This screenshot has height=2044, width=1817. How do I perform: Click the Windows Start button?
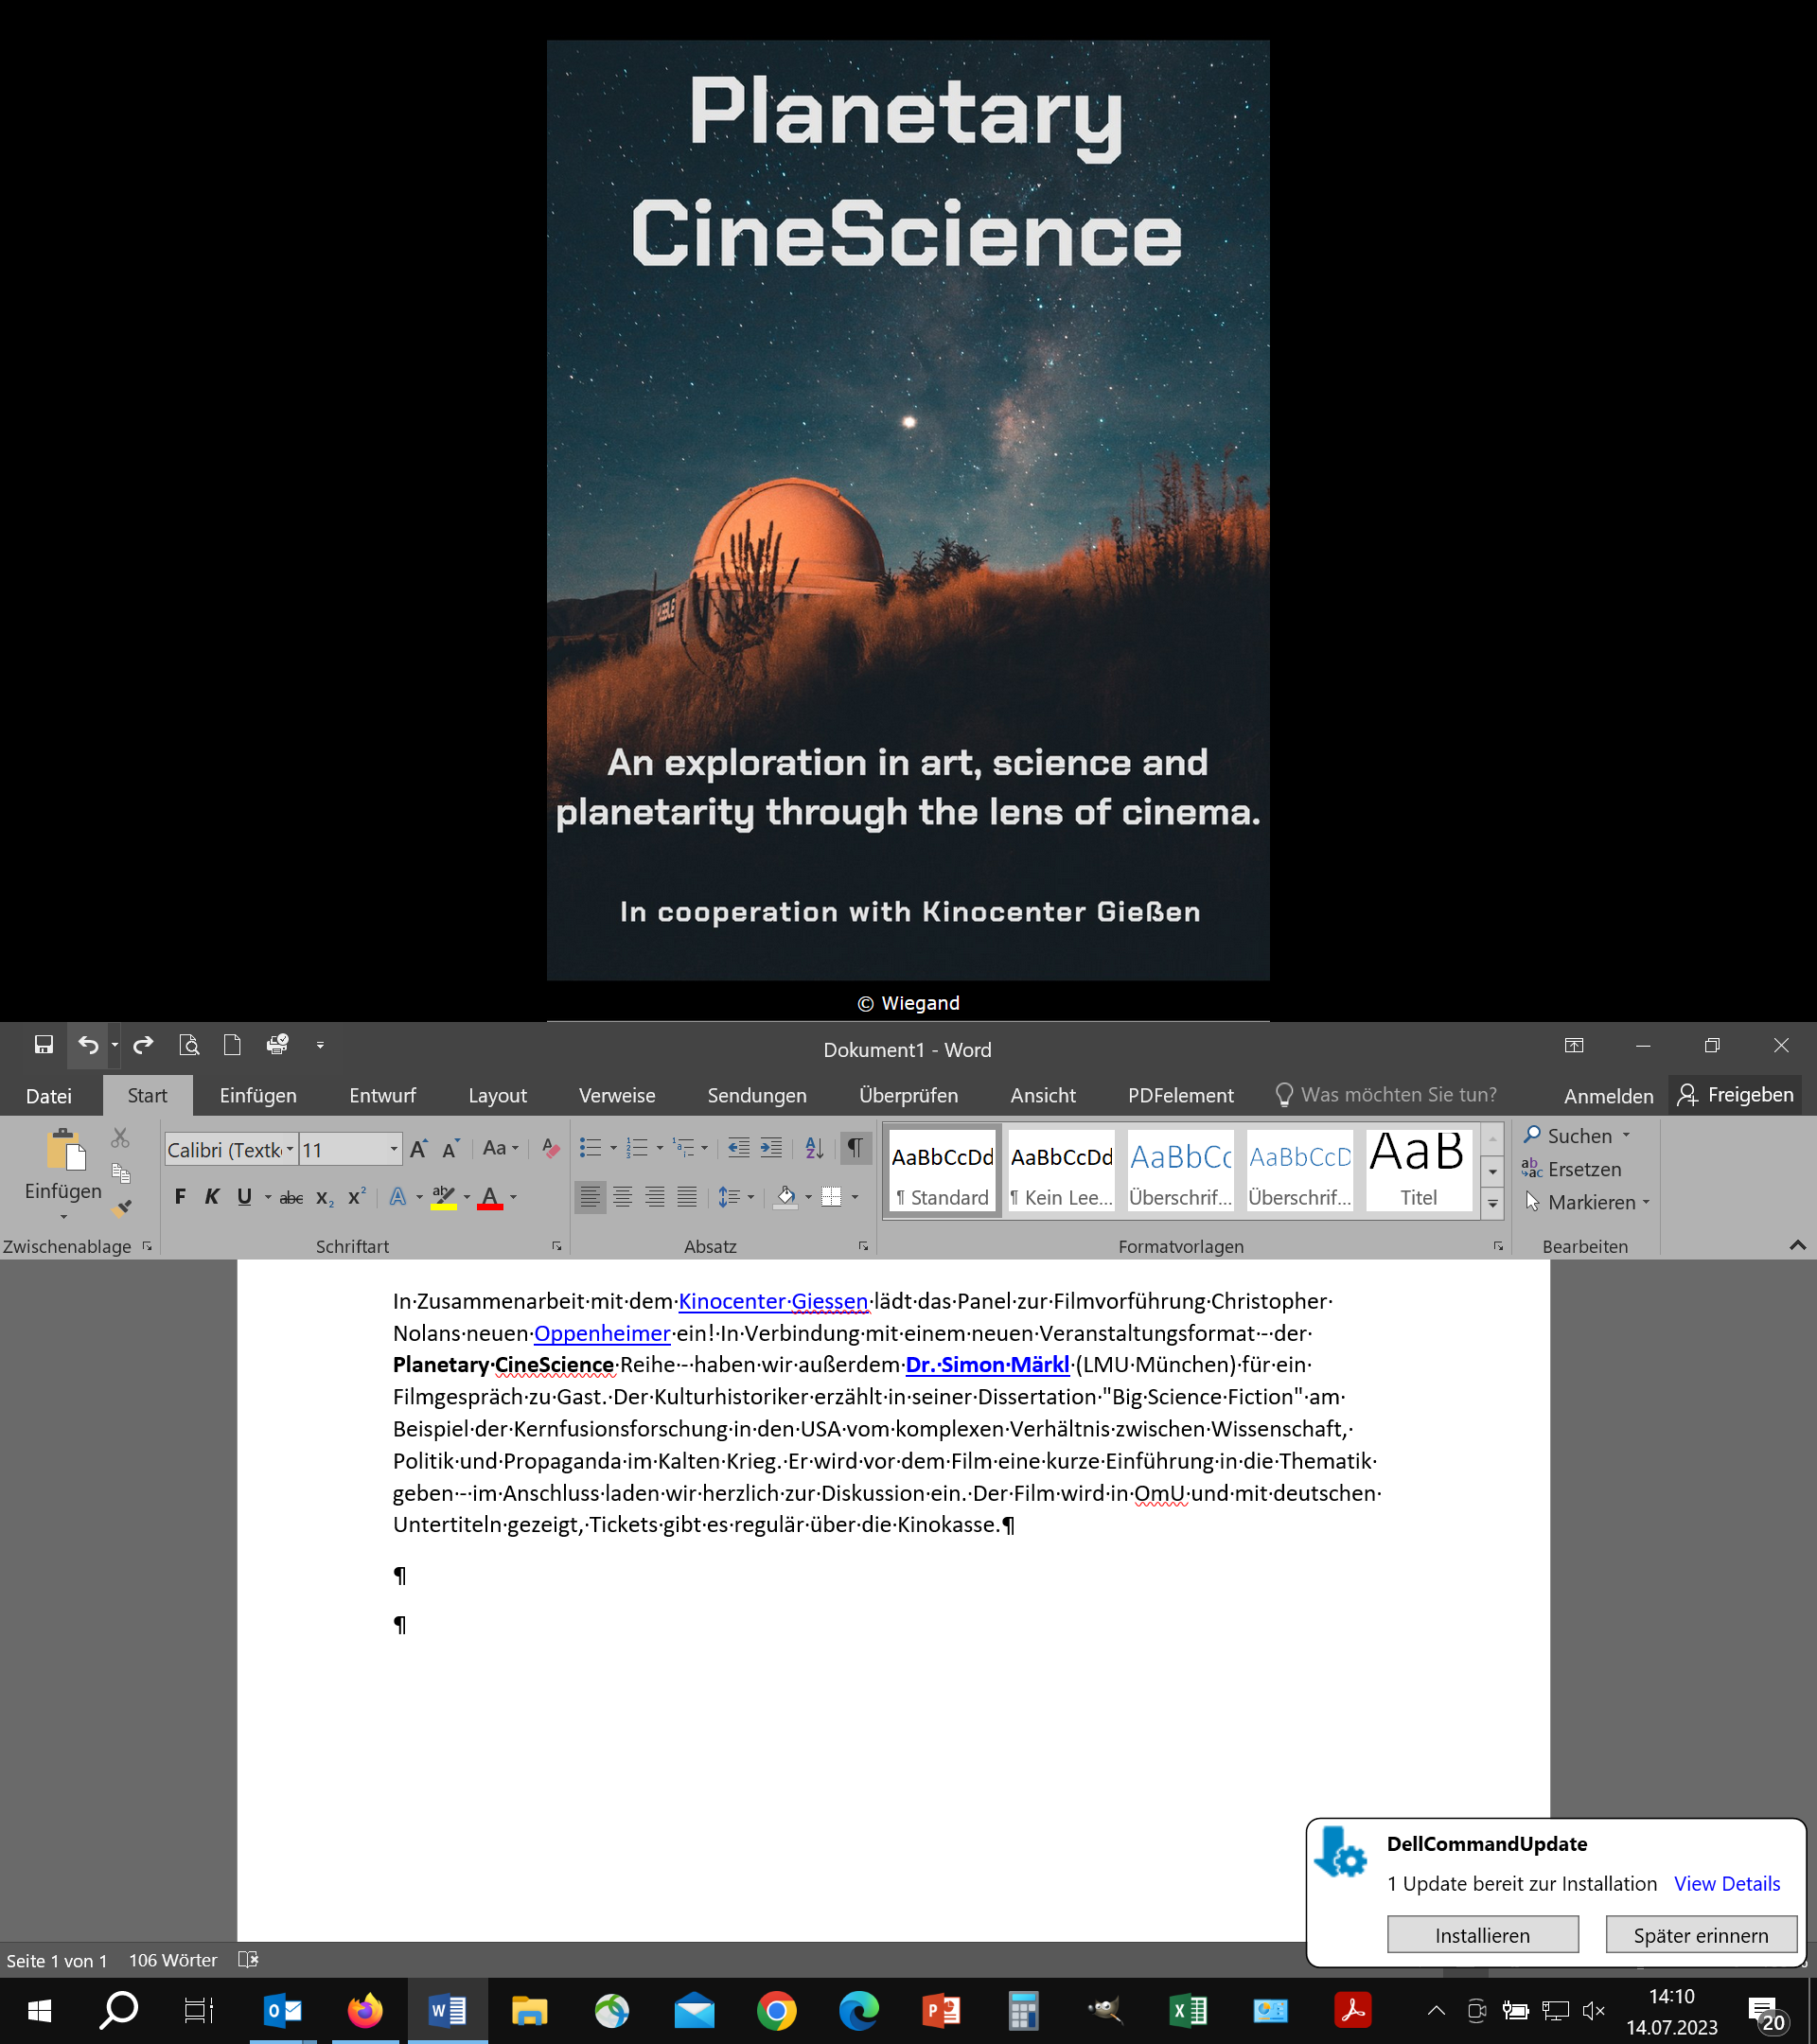tap(40, 2010)
